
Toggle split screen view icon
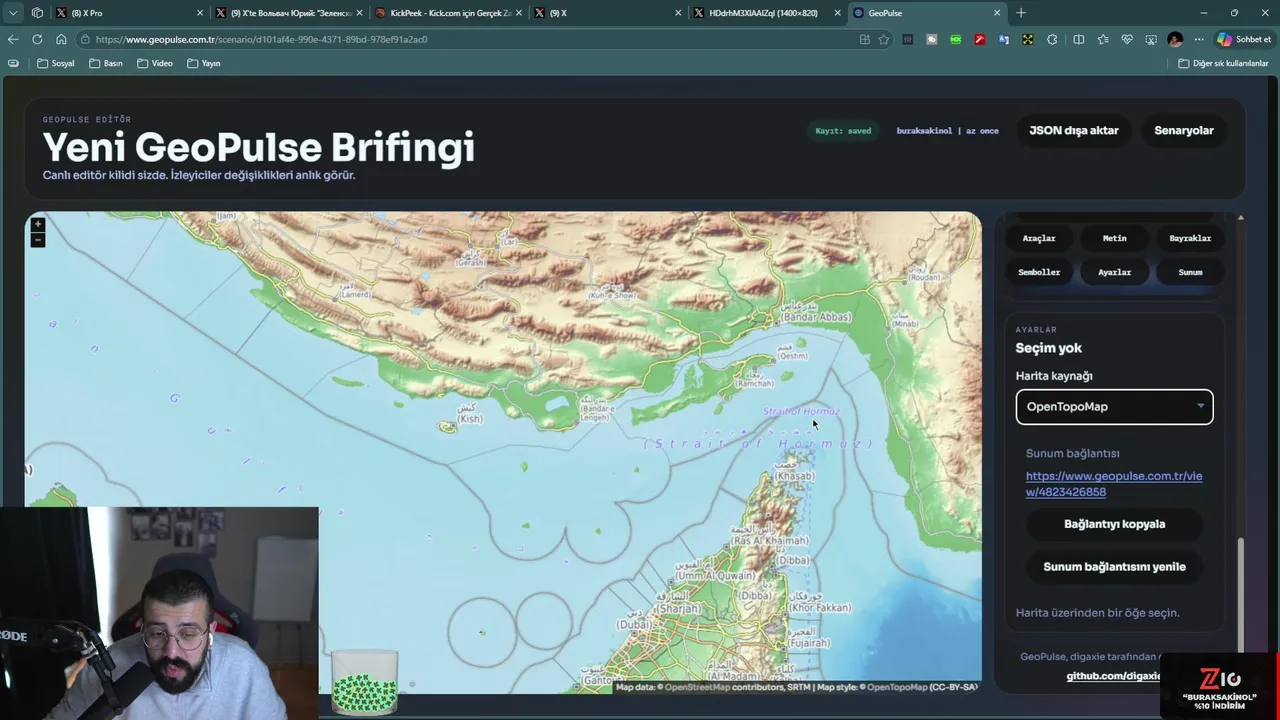pyautogui.click(x=1078, y=39)
